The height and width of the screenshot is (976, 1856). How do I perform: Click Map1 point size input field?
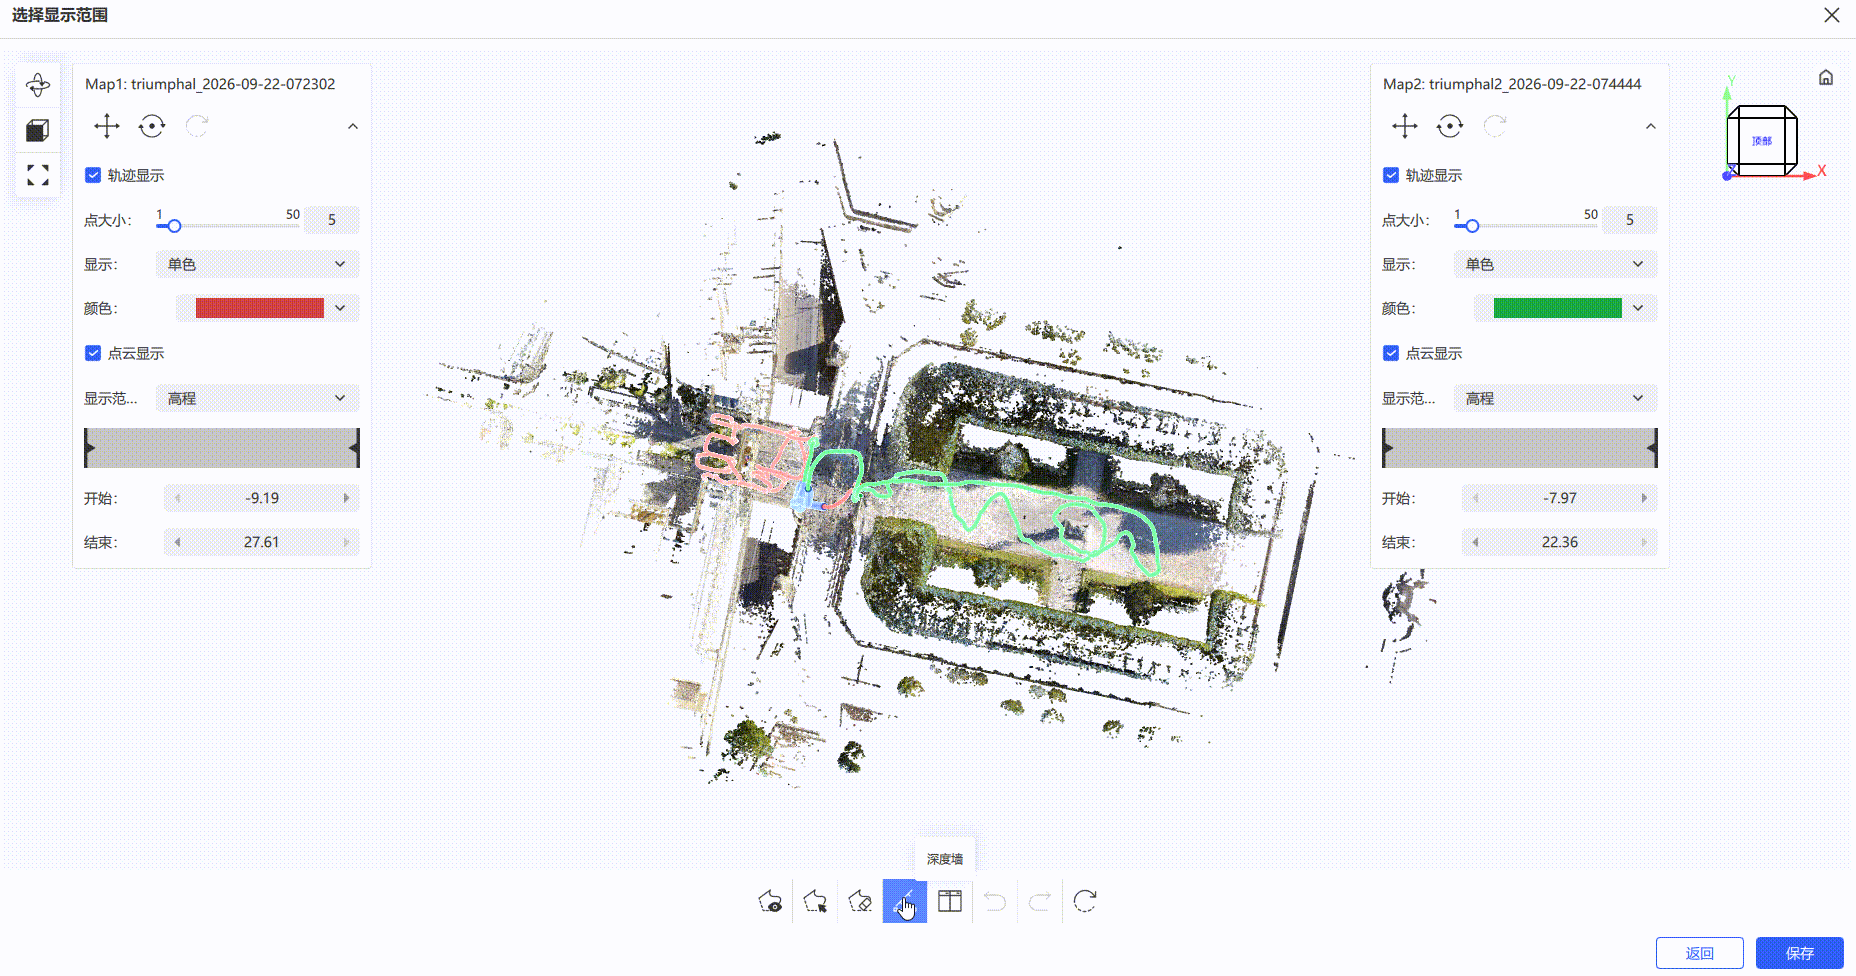(x=332, y=220)
